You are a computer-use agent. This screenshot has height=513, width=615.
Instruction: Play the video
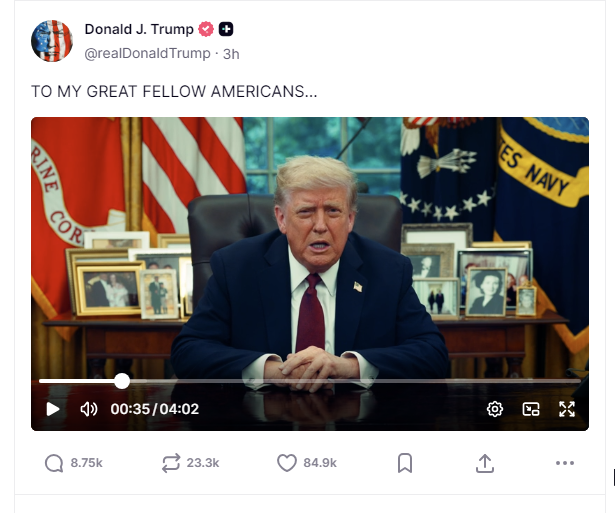pos(53,409)
